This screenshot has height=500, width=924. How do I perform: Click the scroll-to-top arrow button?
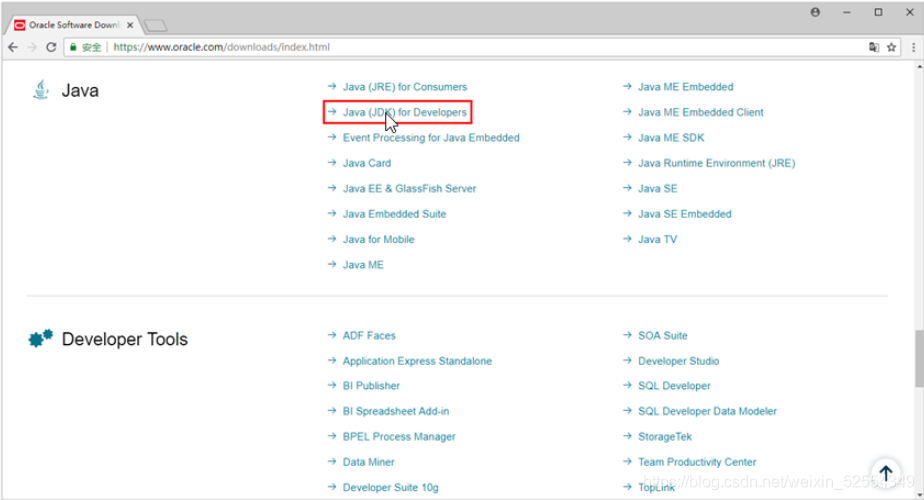(x=886, y=473)
